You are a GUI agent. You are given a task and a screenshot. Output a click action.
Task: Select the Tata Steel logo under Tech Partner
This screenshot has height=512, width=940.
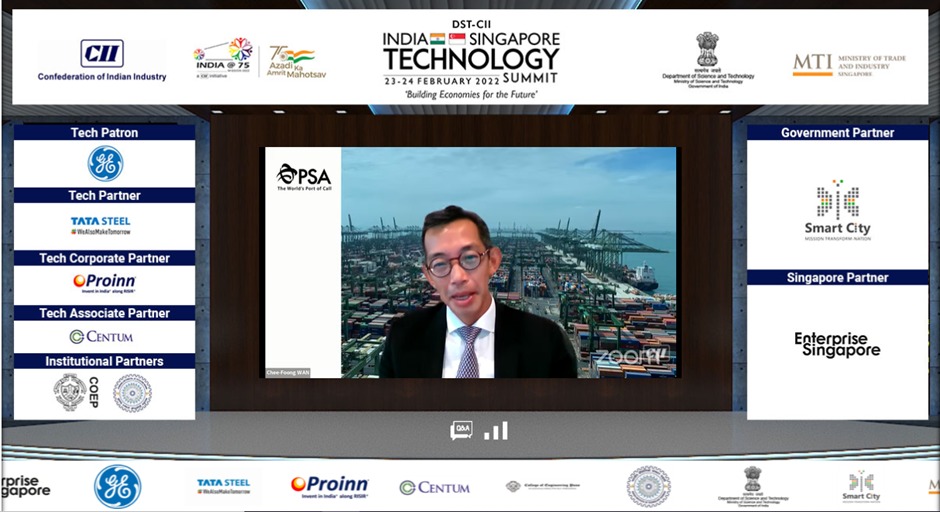tap(101, 225)
